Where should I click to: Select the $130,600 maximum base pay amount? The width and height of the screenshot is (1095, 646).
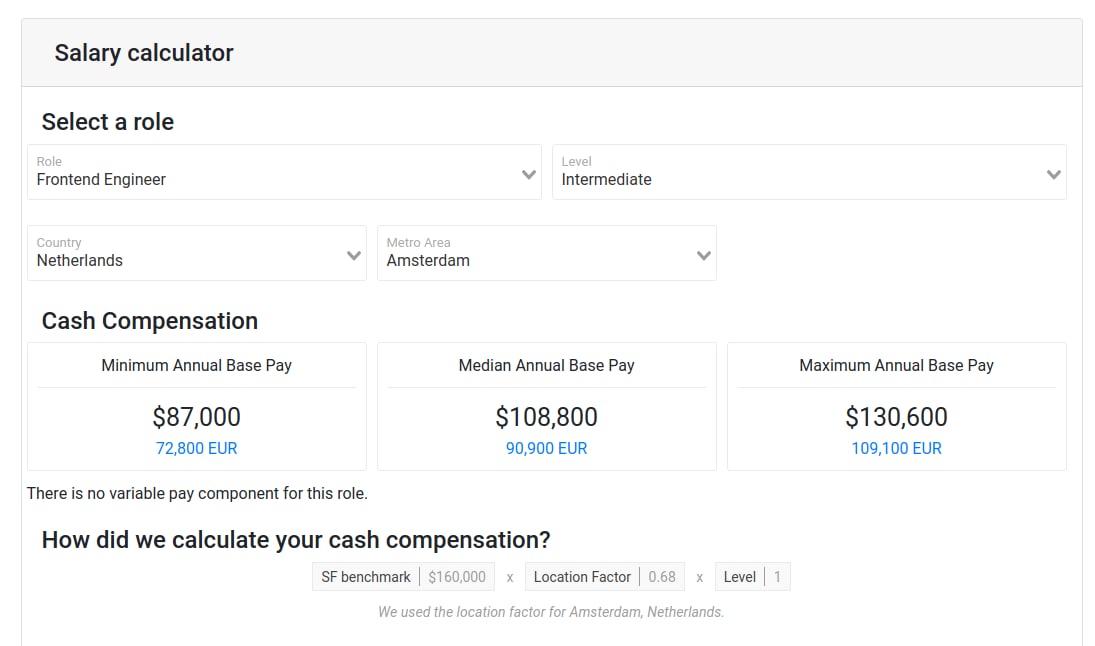(x=897, y=417)
